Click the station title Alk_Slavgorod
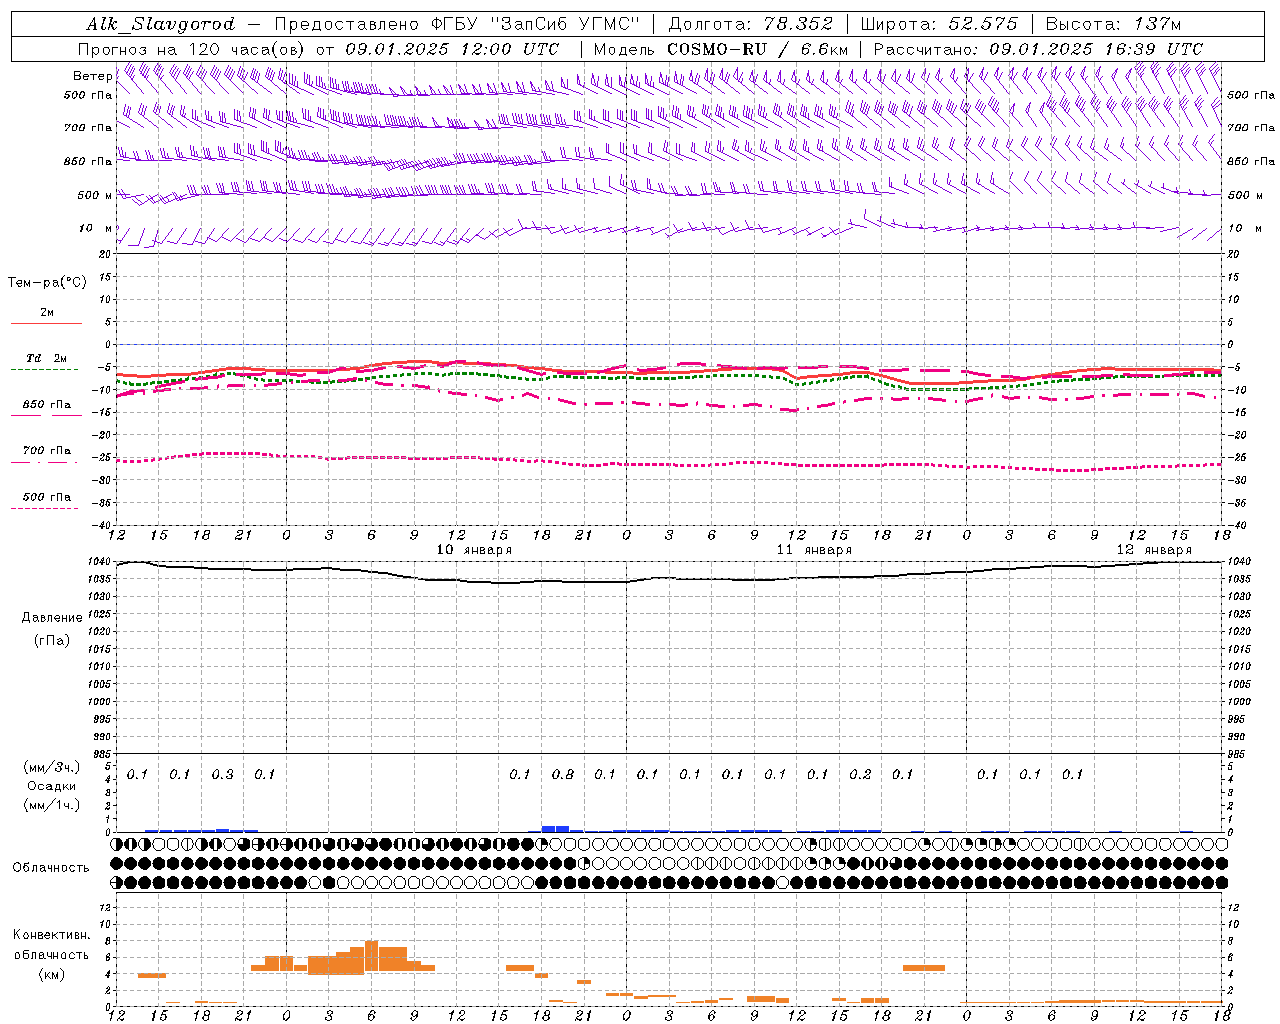The width and height of the screenshot is (1280, 1024). (161, 24)
